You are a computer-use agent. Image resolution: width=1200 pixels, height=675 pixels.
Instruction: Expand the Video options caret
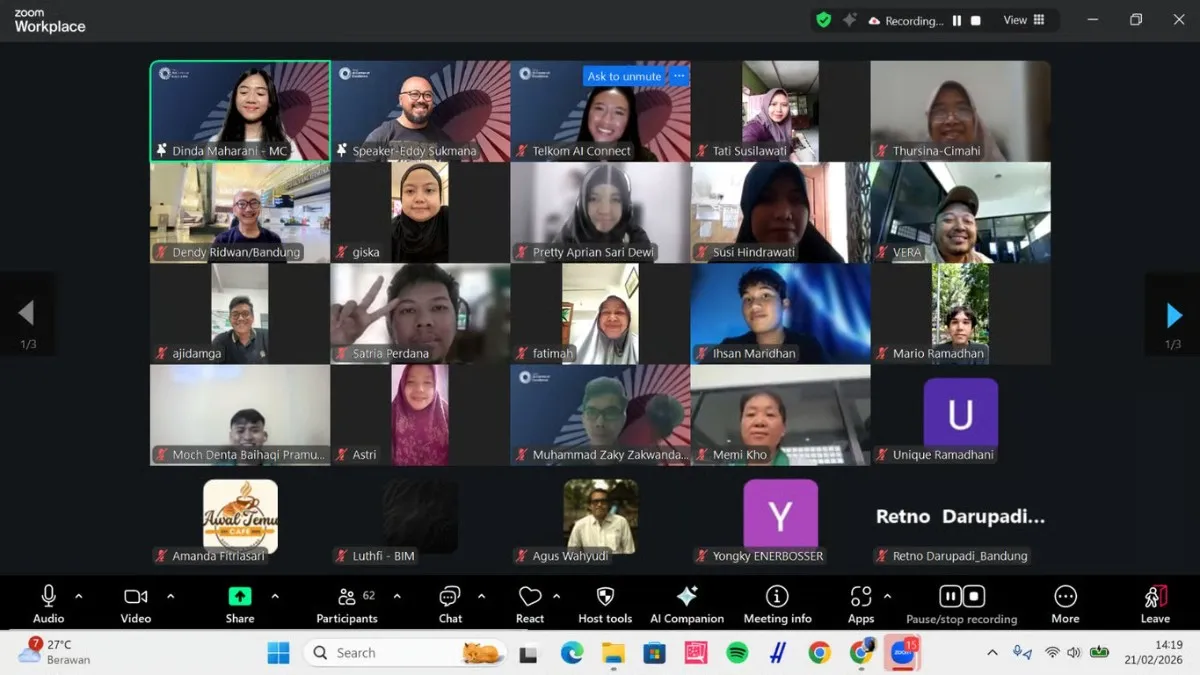(x=170, y=596)
